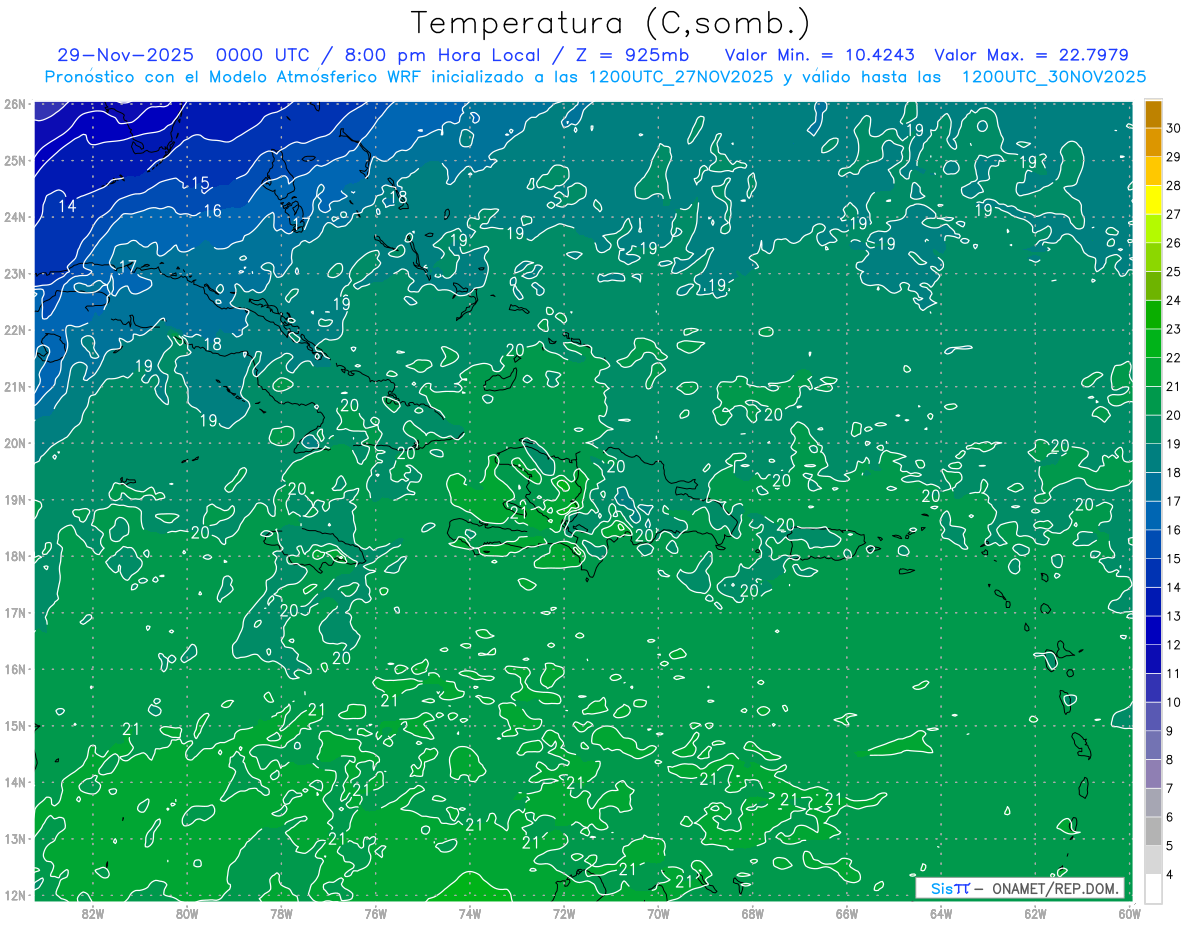1200x927 pixels.
Task: Click the '14' contour label on the map
Action: click(x=67, y=206)
